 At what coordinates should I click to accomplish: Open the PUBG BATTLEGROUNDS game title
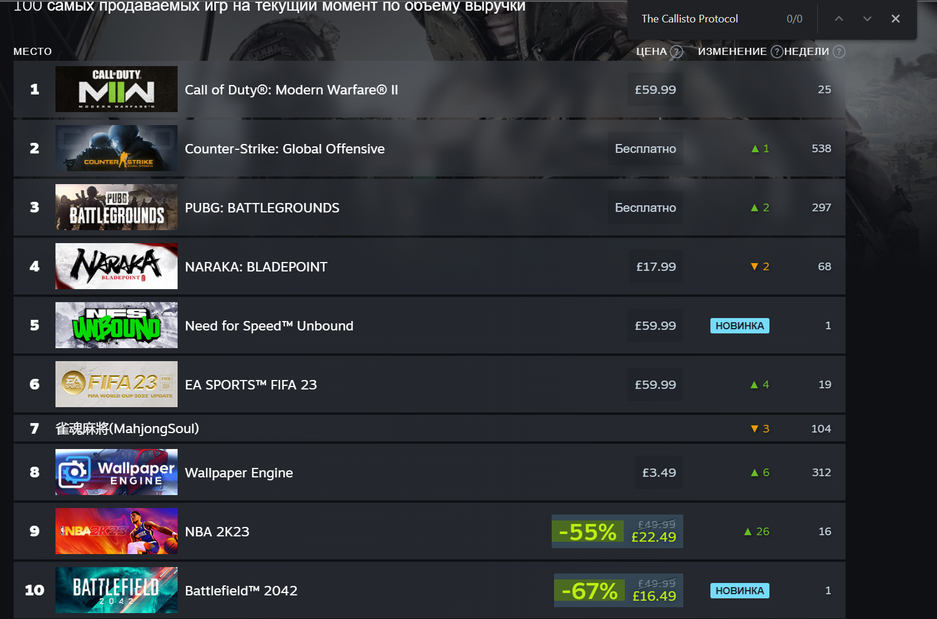point(262,207)
